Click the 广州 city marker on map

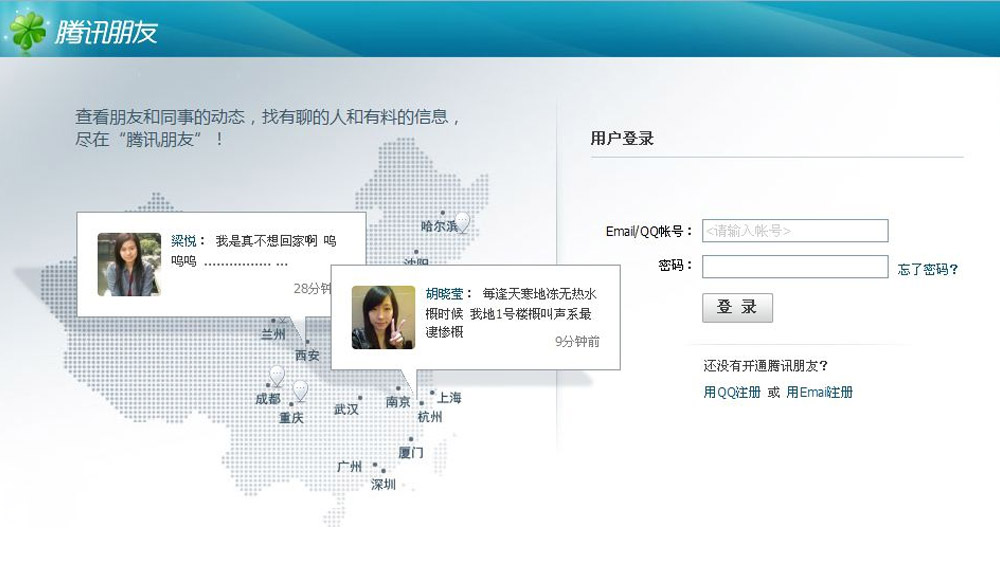(x=375, y=466)
